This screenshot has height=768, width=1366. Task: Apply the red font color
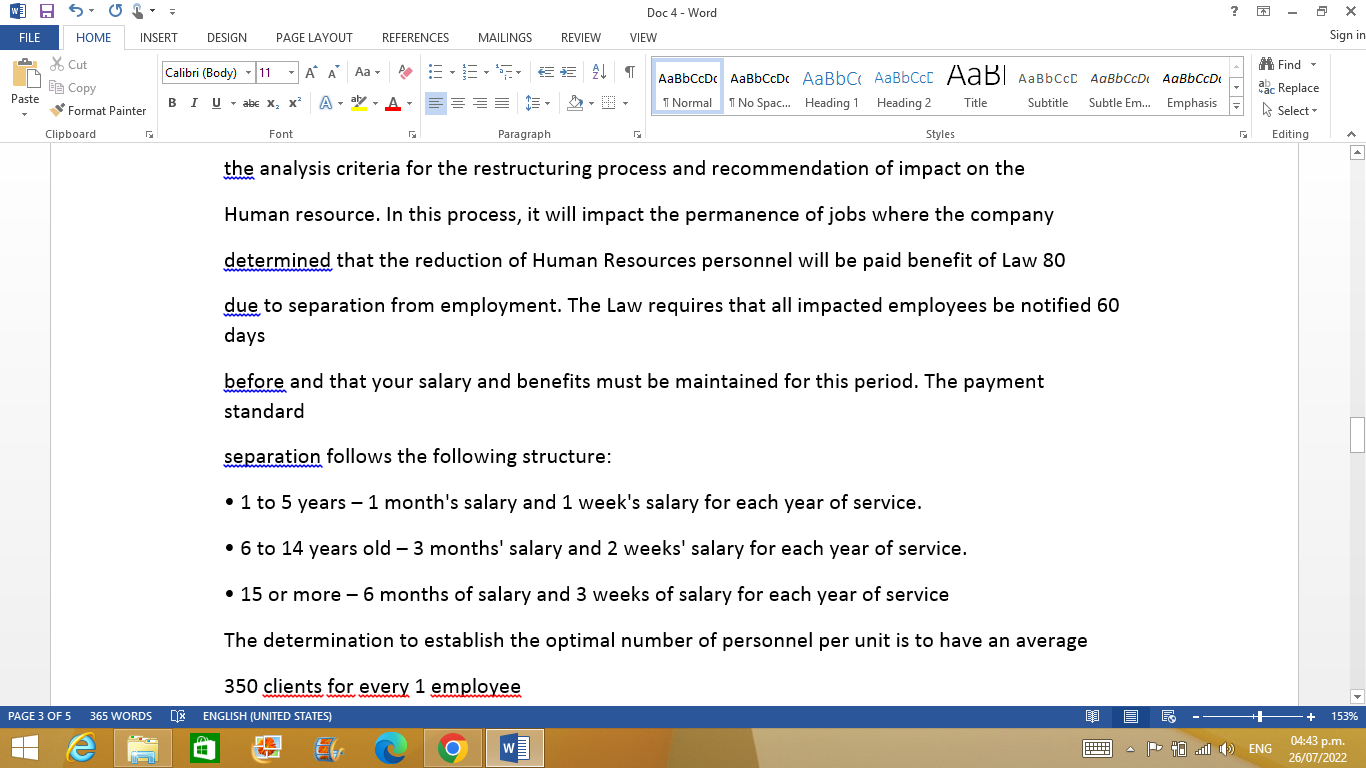(394, 103)
